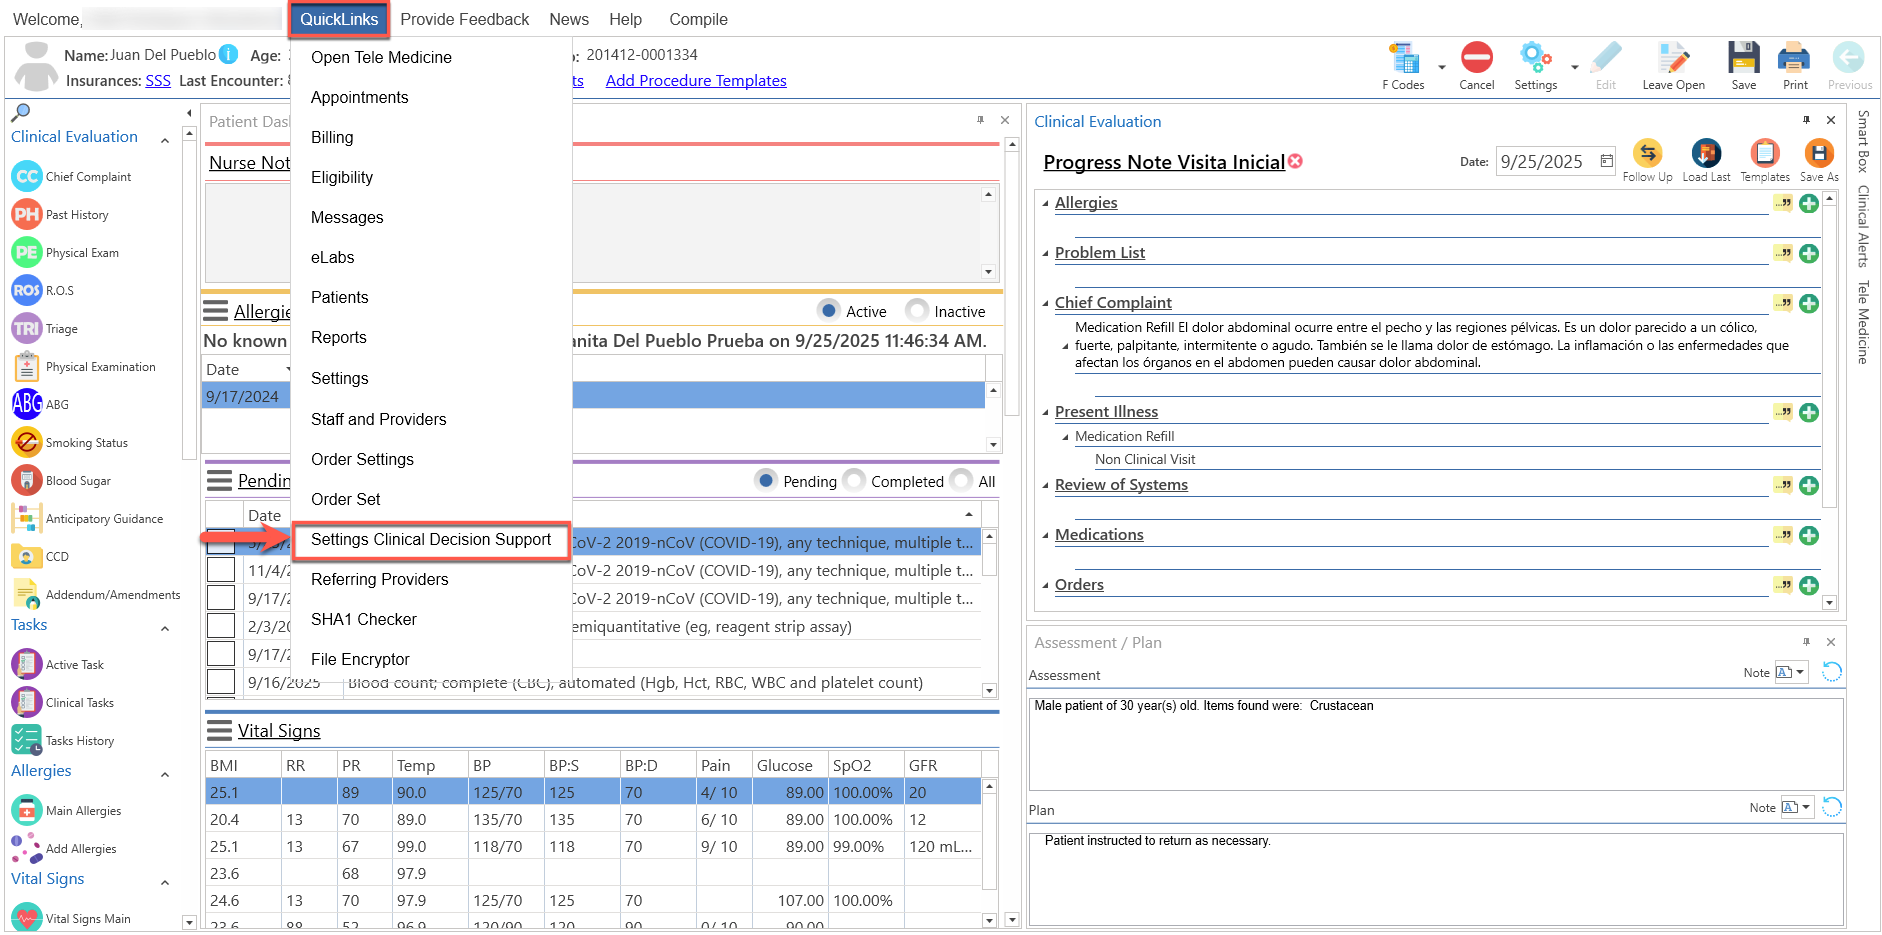Add an entry to Medications with plus icon
The image size is (1882, 935).
click(1809, 536)
